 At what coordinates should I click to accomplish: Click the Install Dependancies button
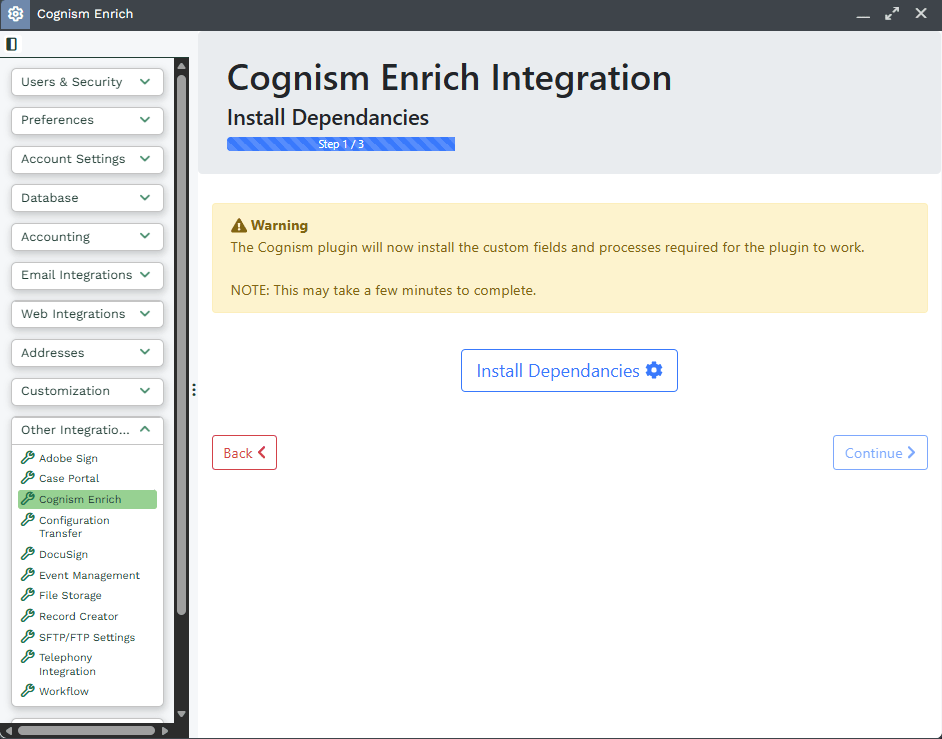tap(569, 371)
